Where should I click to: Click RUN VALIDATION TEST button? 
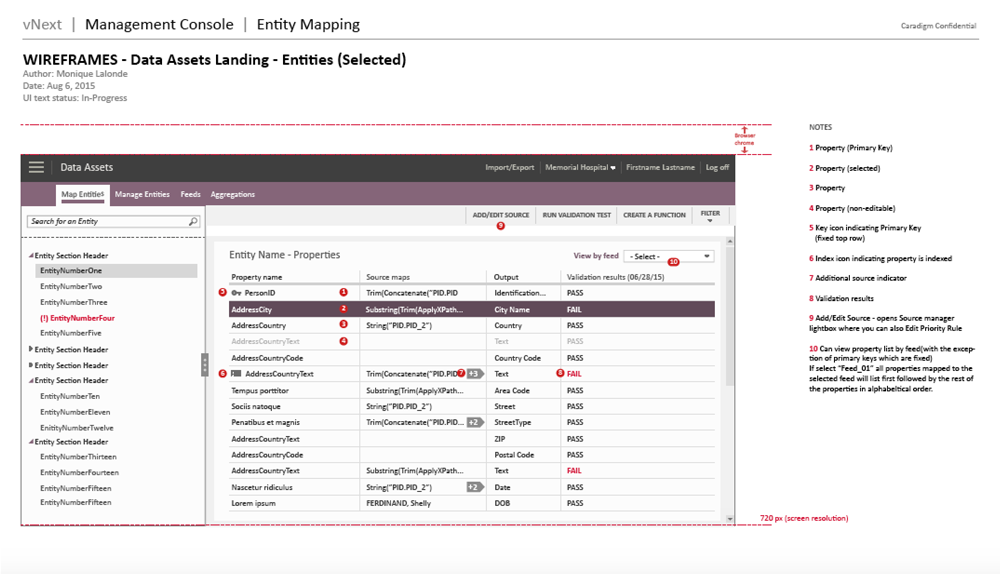point(576,215)
